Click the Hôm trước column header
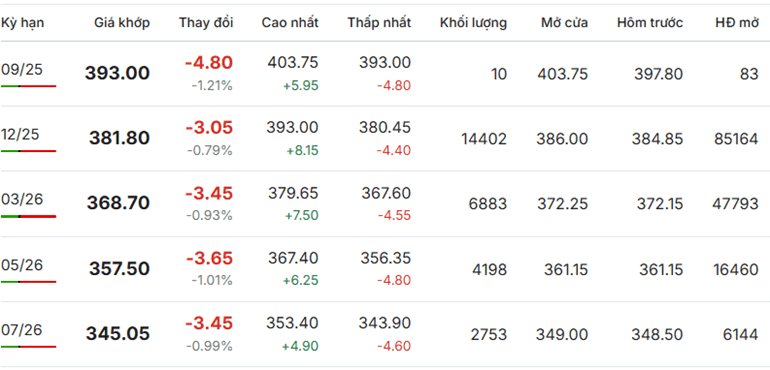 (650, 23)
